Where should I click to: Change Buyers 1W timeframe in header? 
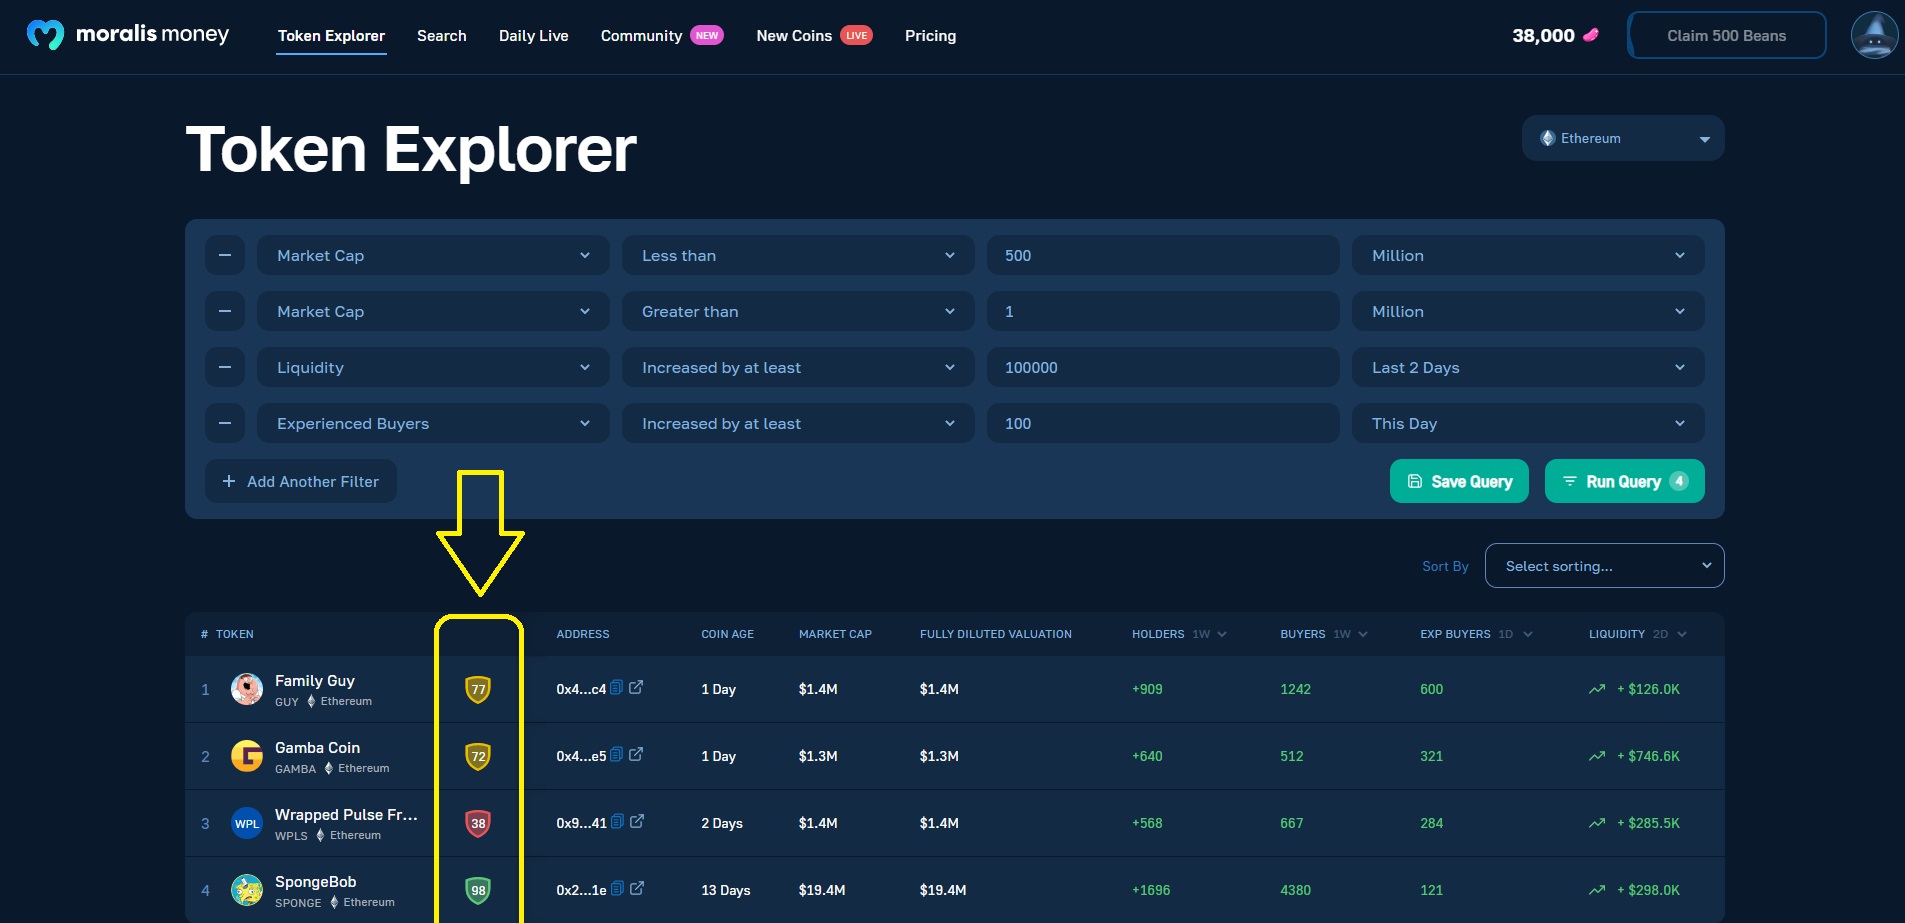[1350, 634]
